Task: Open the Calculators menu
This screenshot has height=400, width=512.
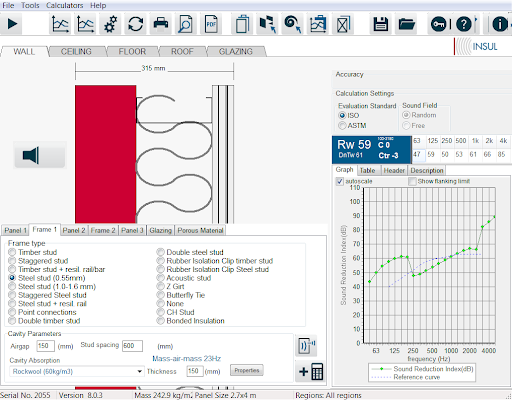Action: tap(65, 5)
